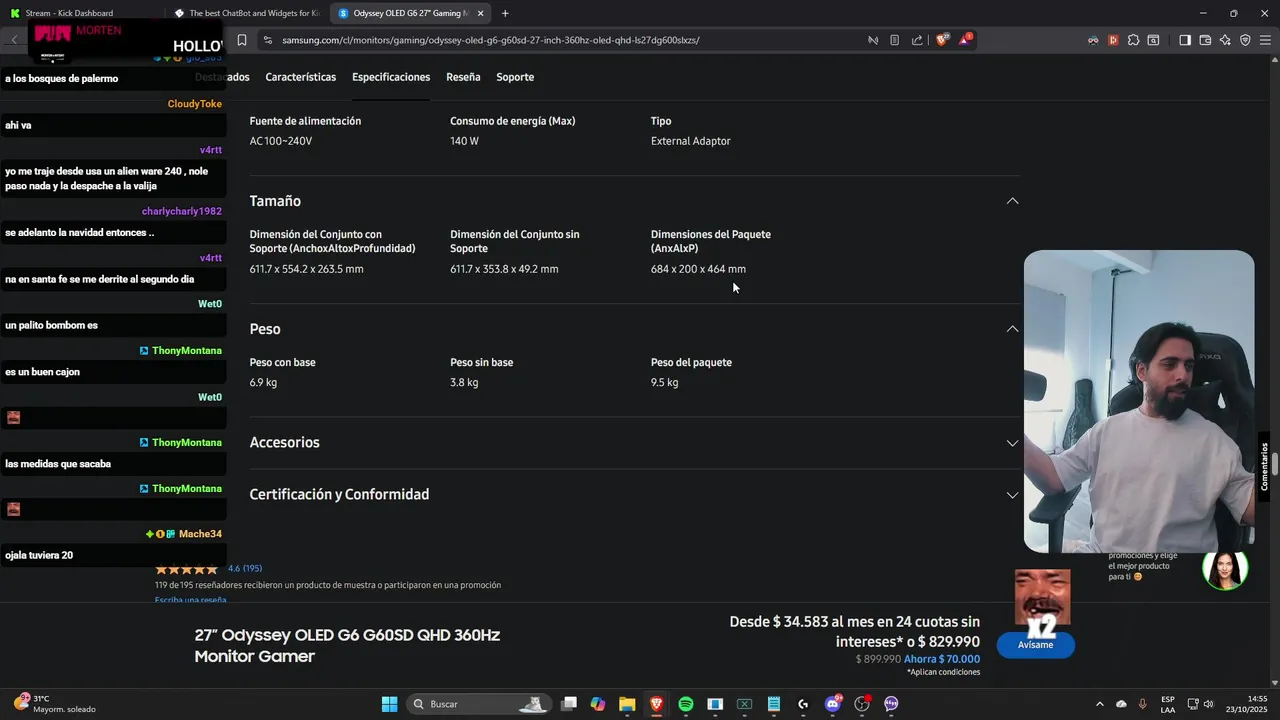Open the Comentarios side tab

coord(1265,466)
